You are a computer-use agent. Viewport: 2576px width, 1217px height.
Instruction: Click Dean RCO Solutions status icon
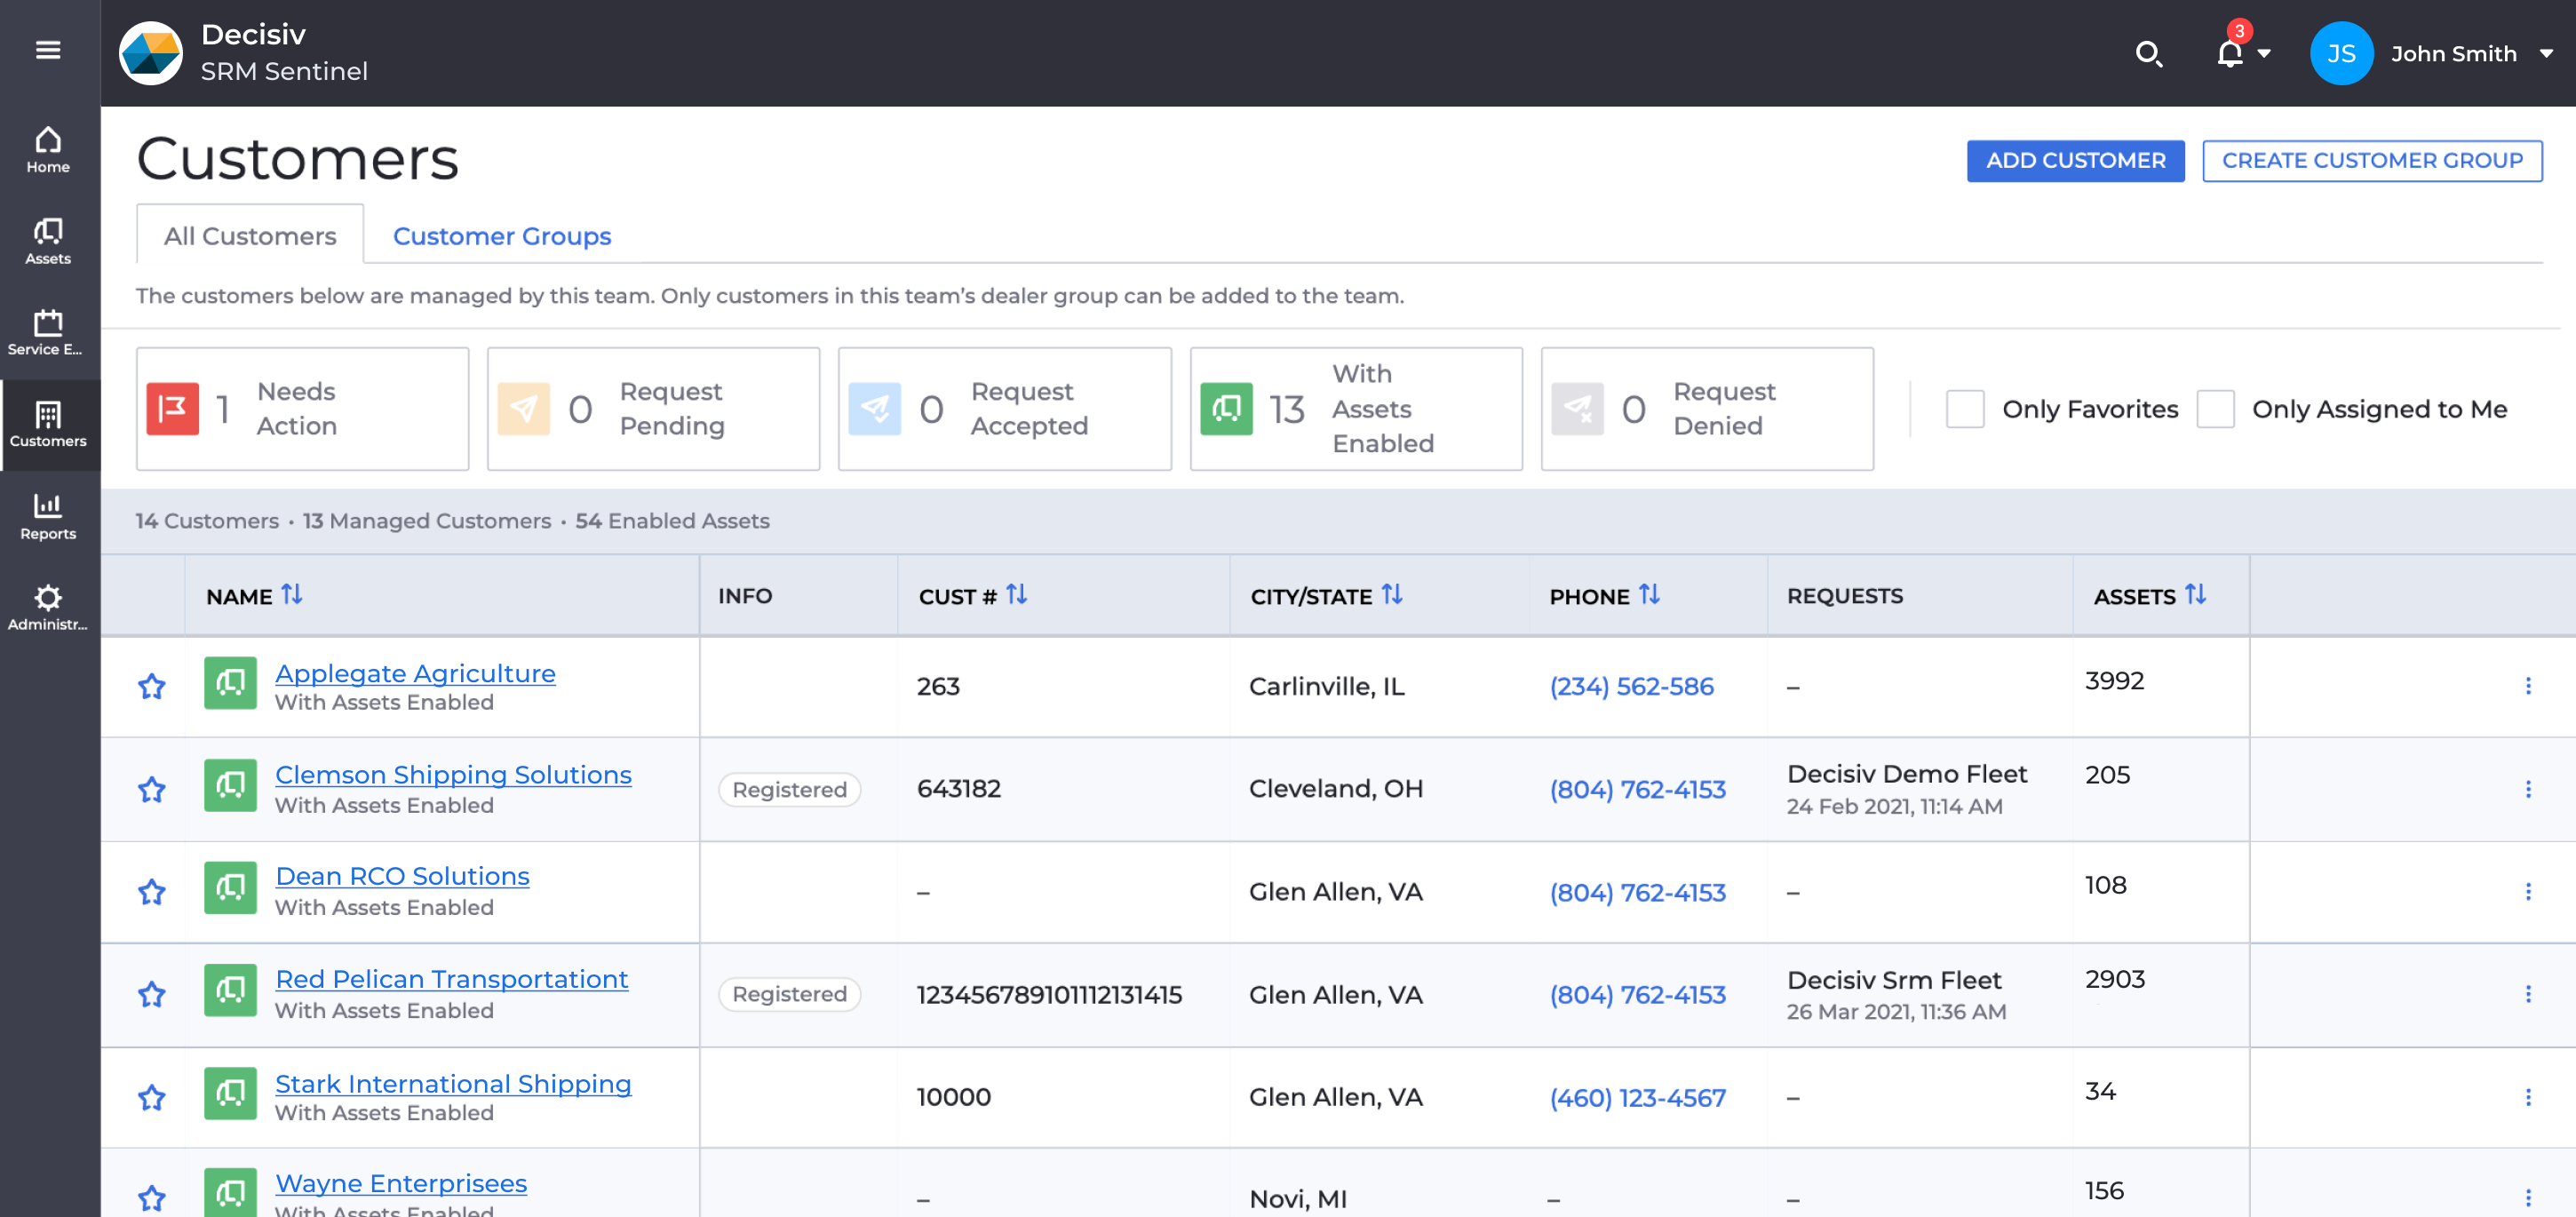230,888
